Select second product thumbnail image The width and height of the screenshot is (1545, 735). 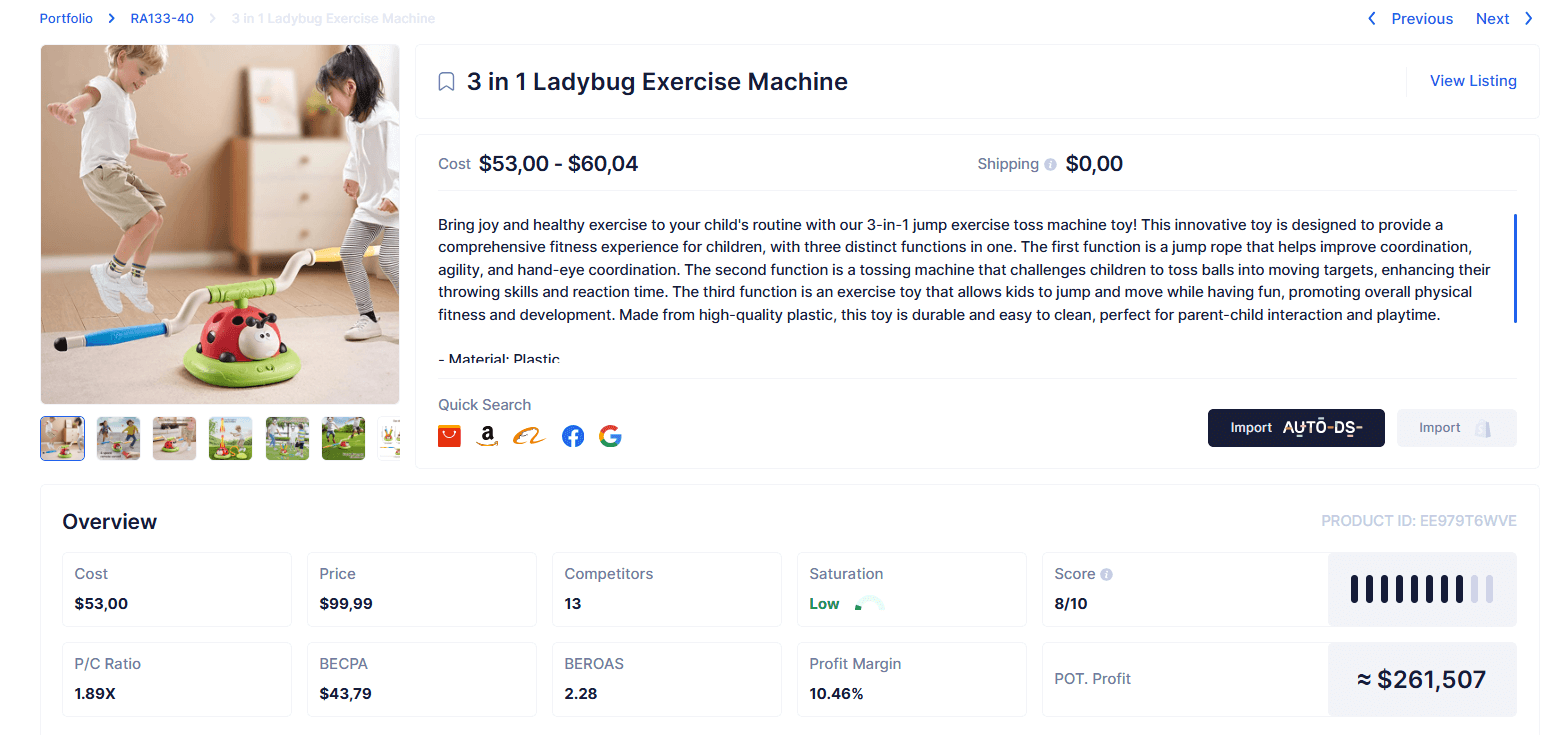[x=118, y=439]
